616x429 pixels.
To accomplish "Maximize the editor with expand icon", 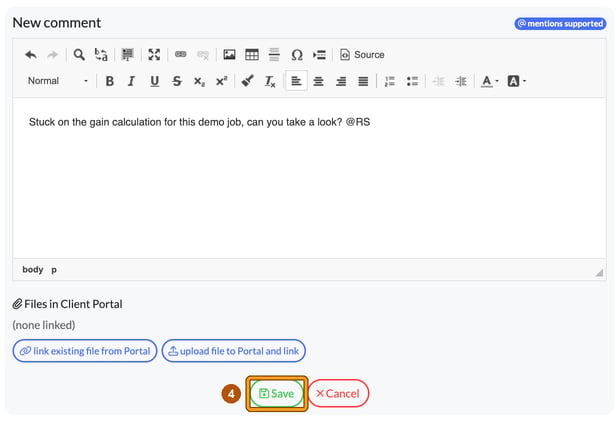I will pyautogui.click(x=154, y=55).
